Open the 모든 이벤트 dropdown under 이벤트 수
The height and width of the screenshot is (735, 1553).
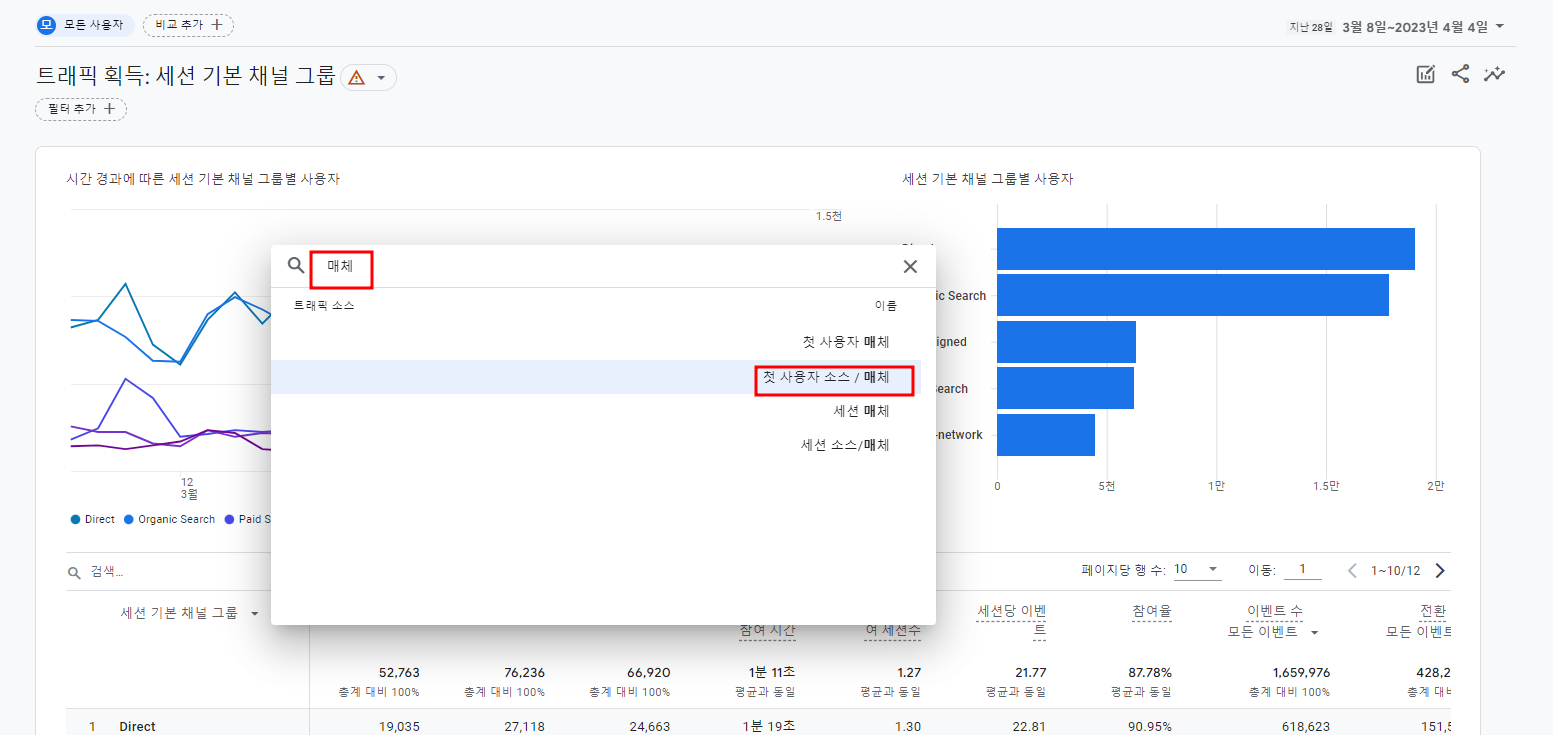(1273, 632)
